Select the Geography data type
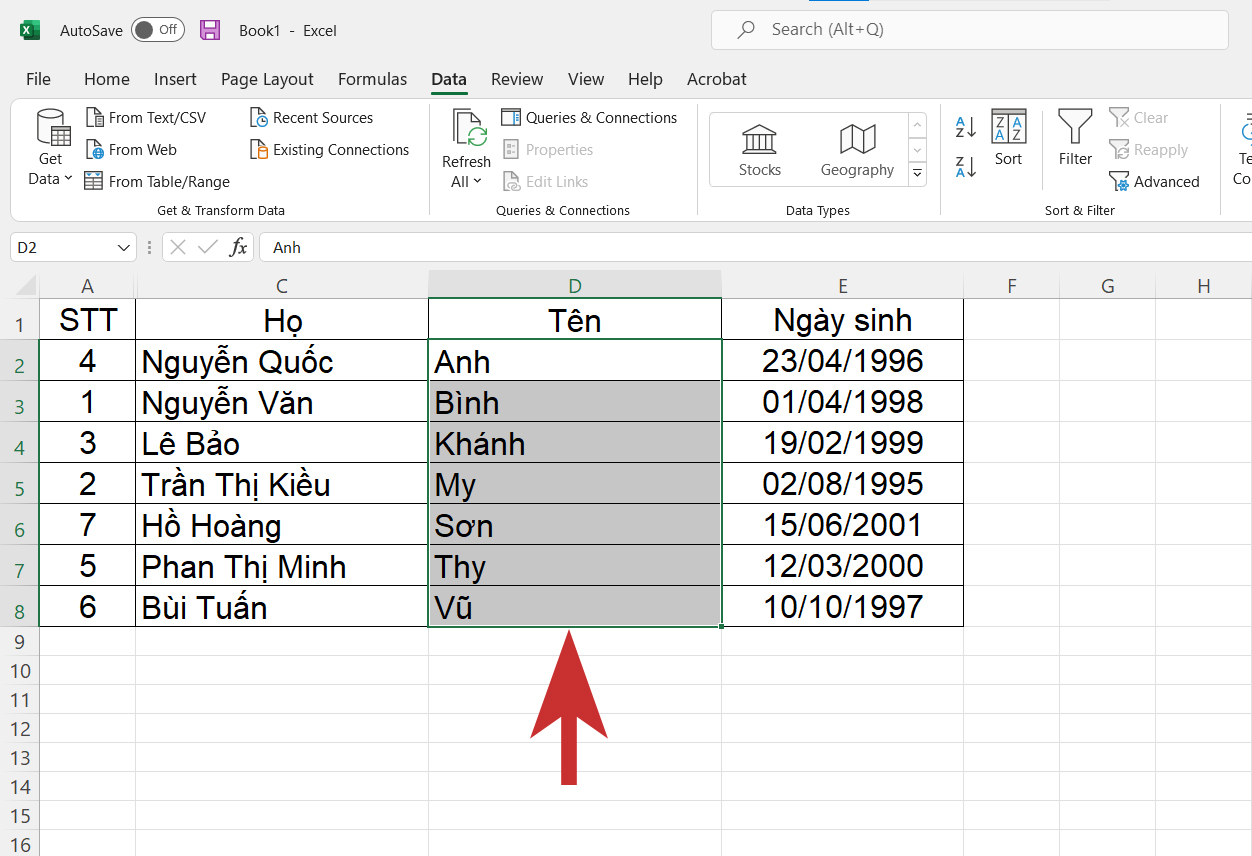 857,150
